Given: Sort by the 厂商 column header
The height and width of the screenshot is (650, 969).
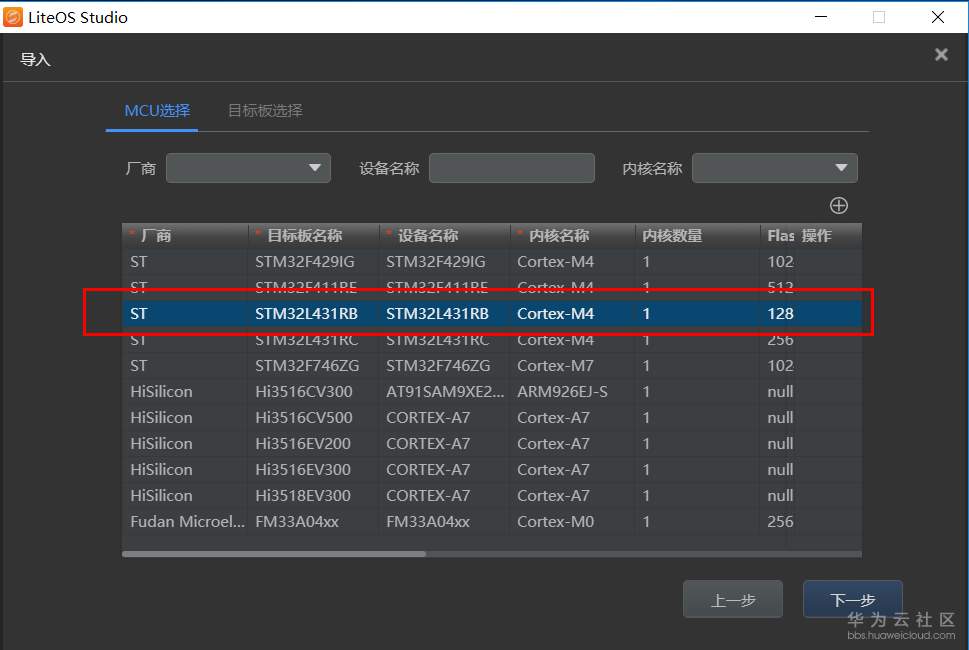Looking at the screenshot, I should click(185, 235).
